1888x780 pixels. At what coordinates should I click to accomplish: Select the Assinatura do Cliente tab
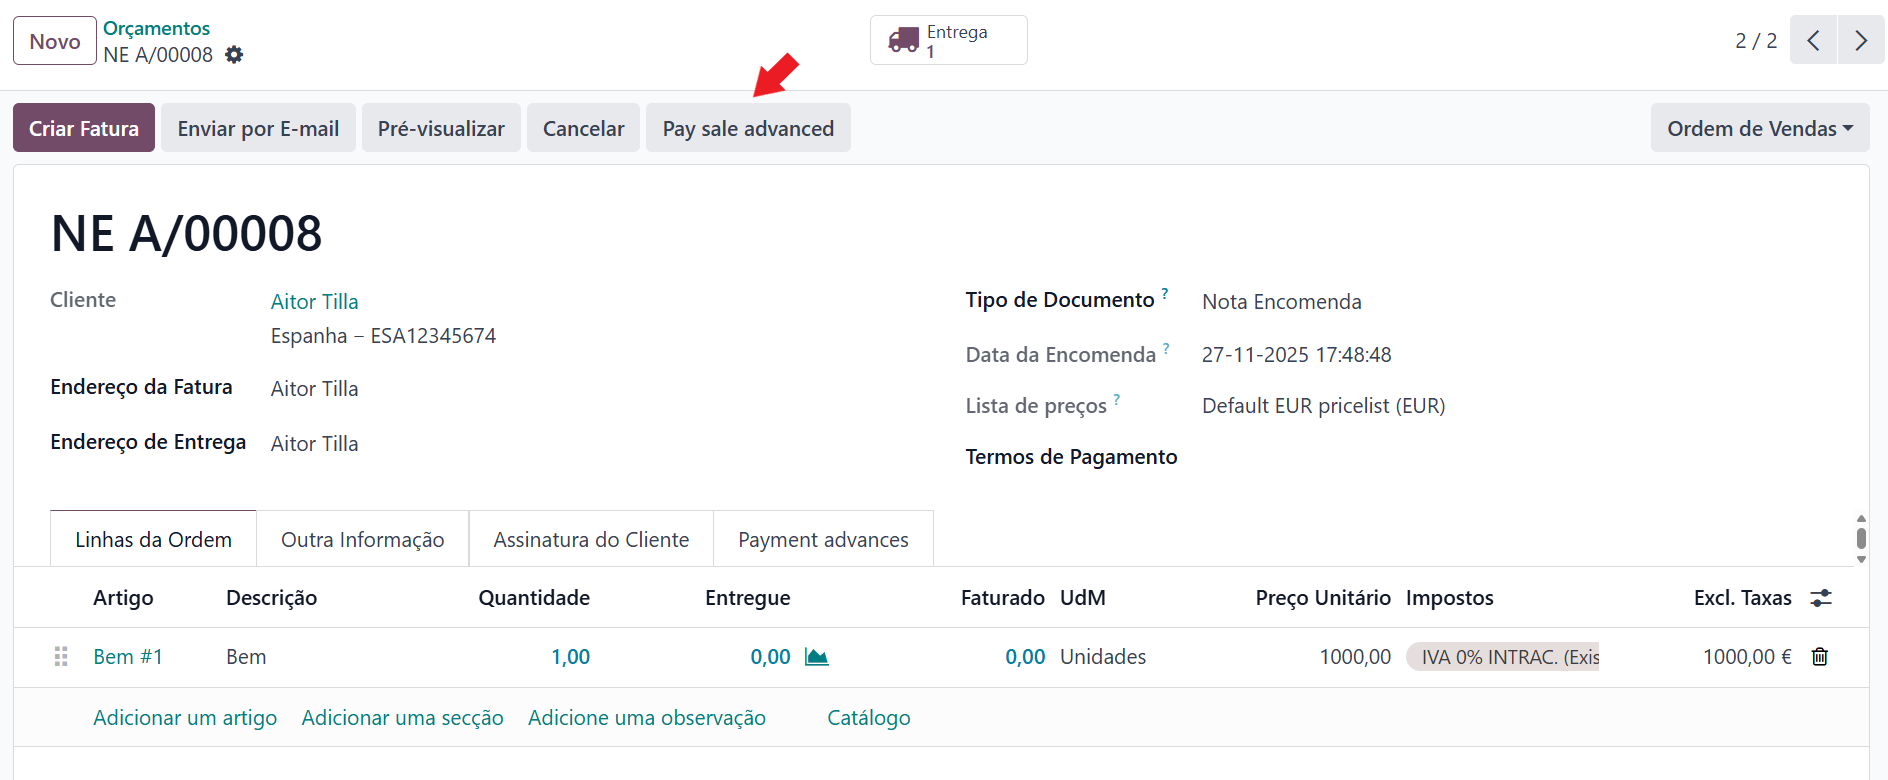591,539
